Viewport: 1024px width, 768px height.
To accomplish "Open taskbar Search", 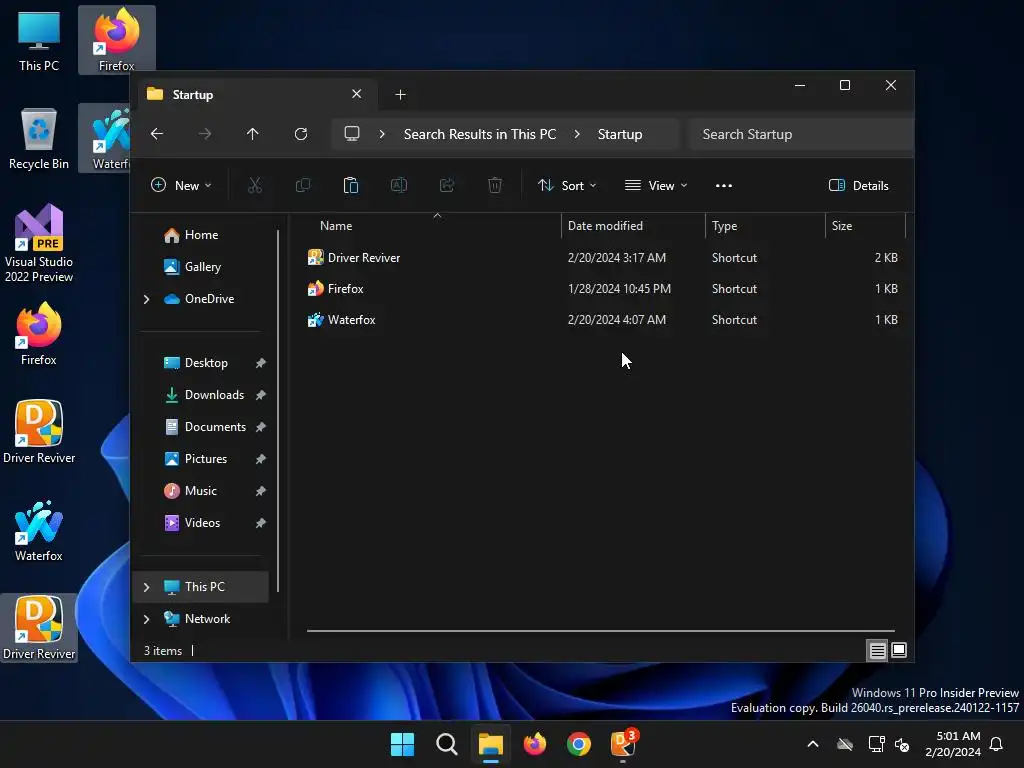I will (x=447, y=744).
